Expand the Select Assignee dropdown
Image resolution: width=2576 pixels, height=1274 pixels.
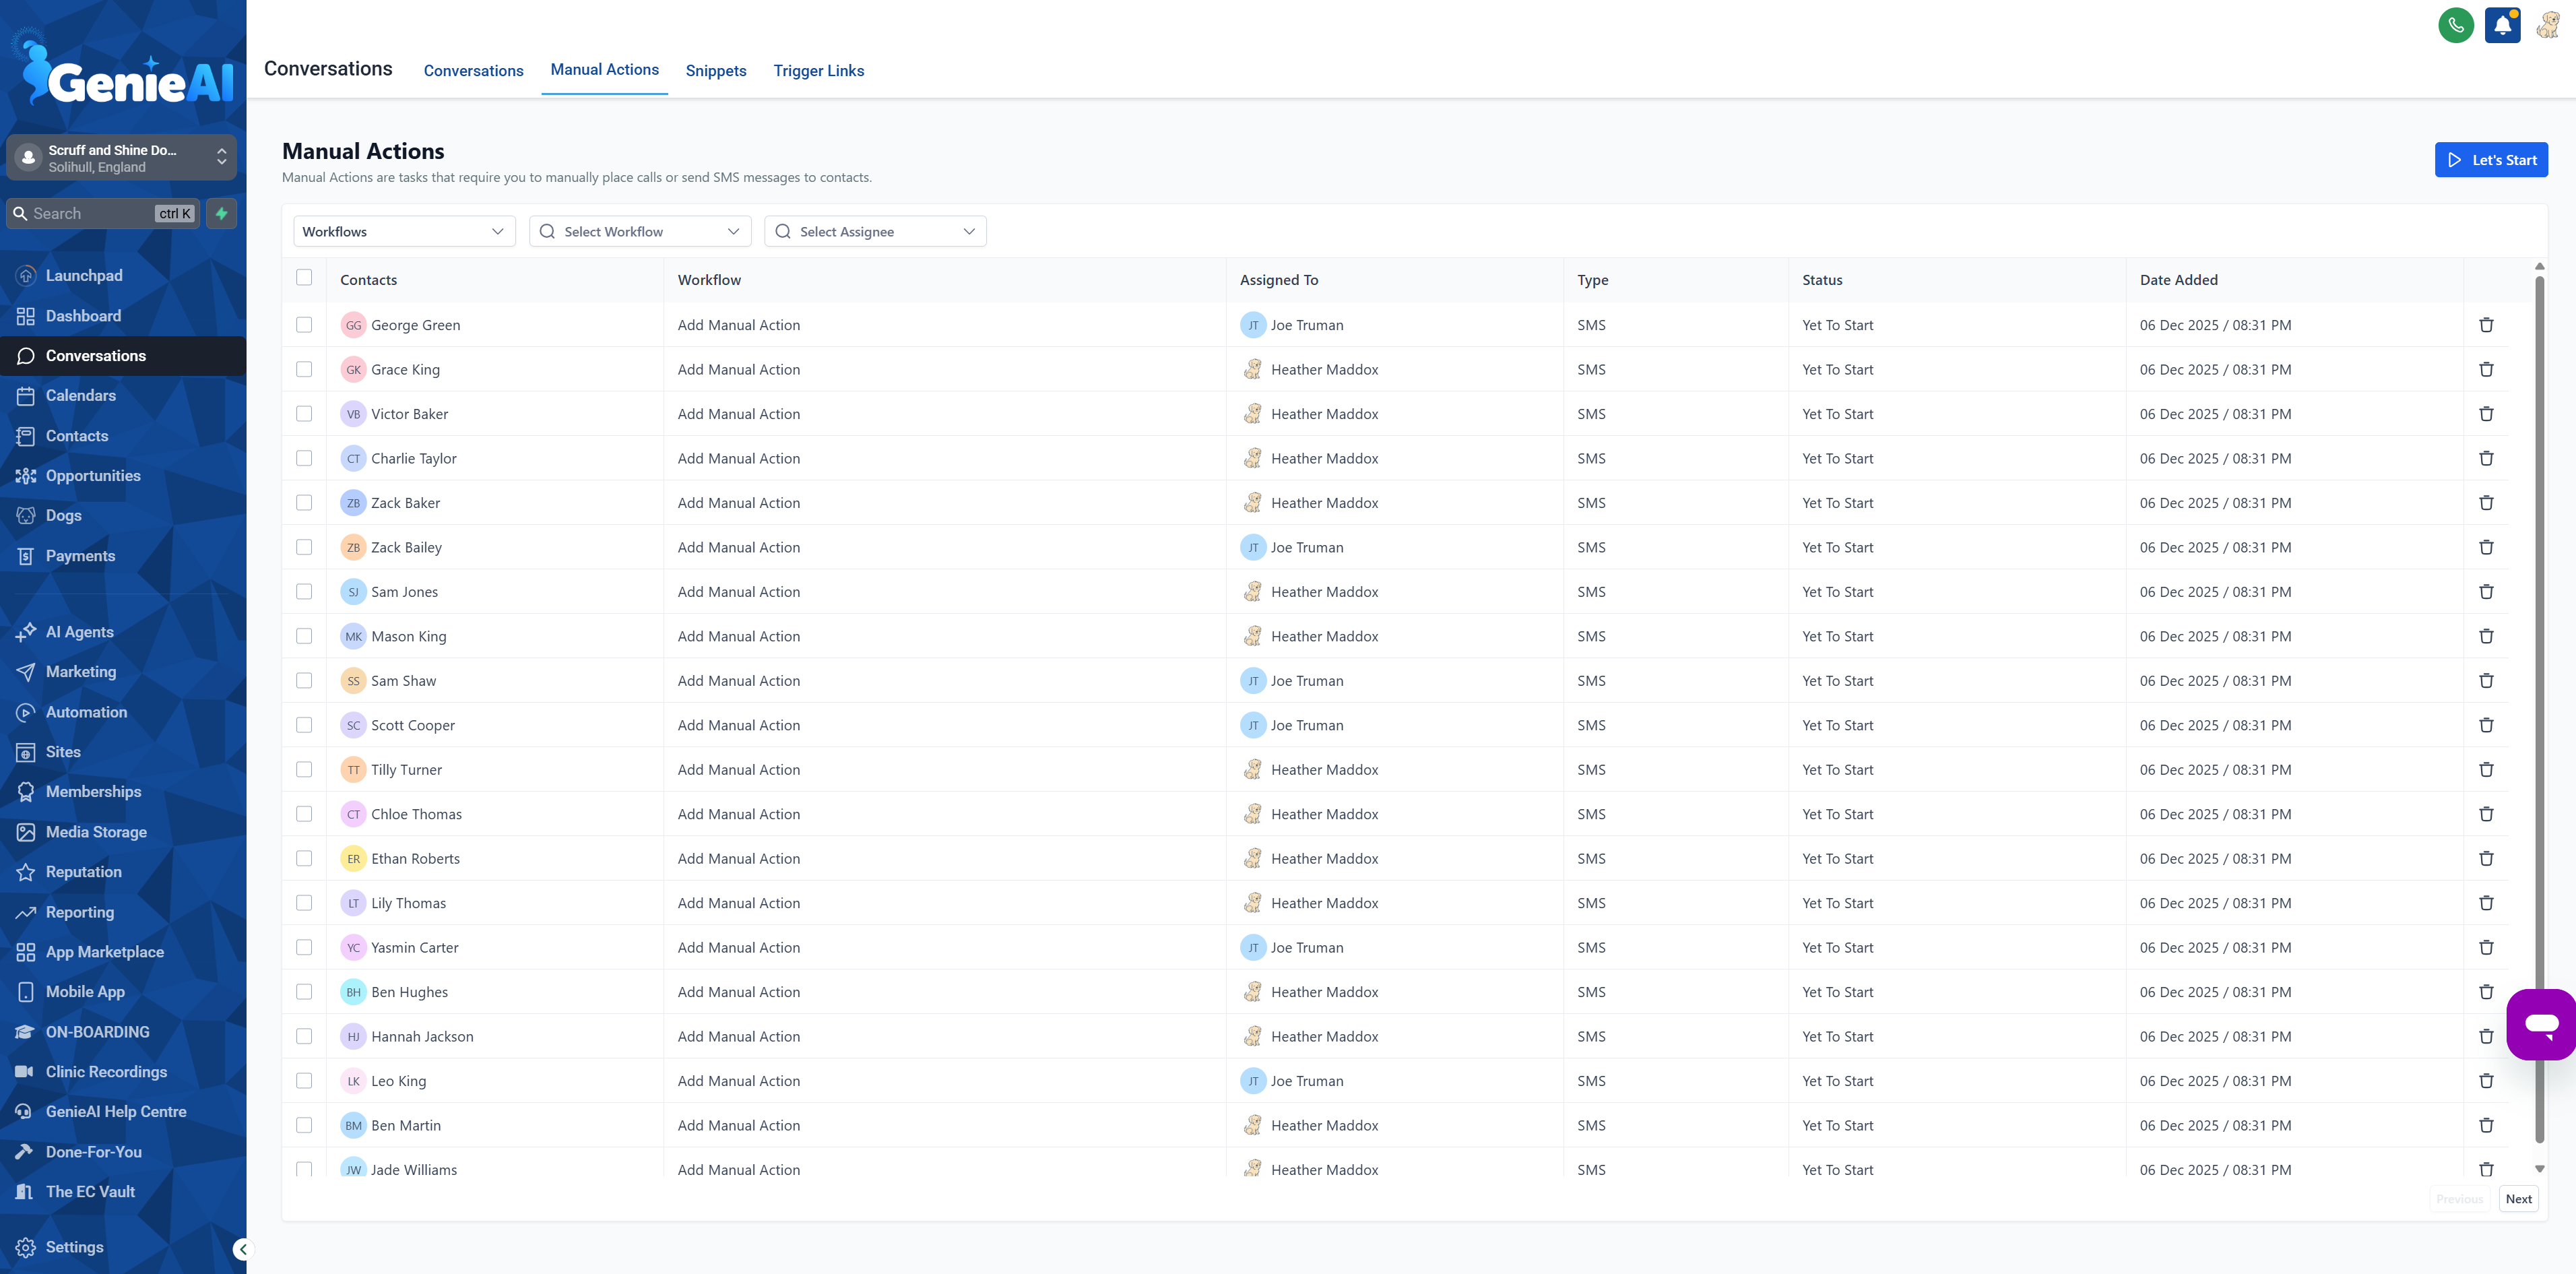pyautogui.click(x=875, y=231)
